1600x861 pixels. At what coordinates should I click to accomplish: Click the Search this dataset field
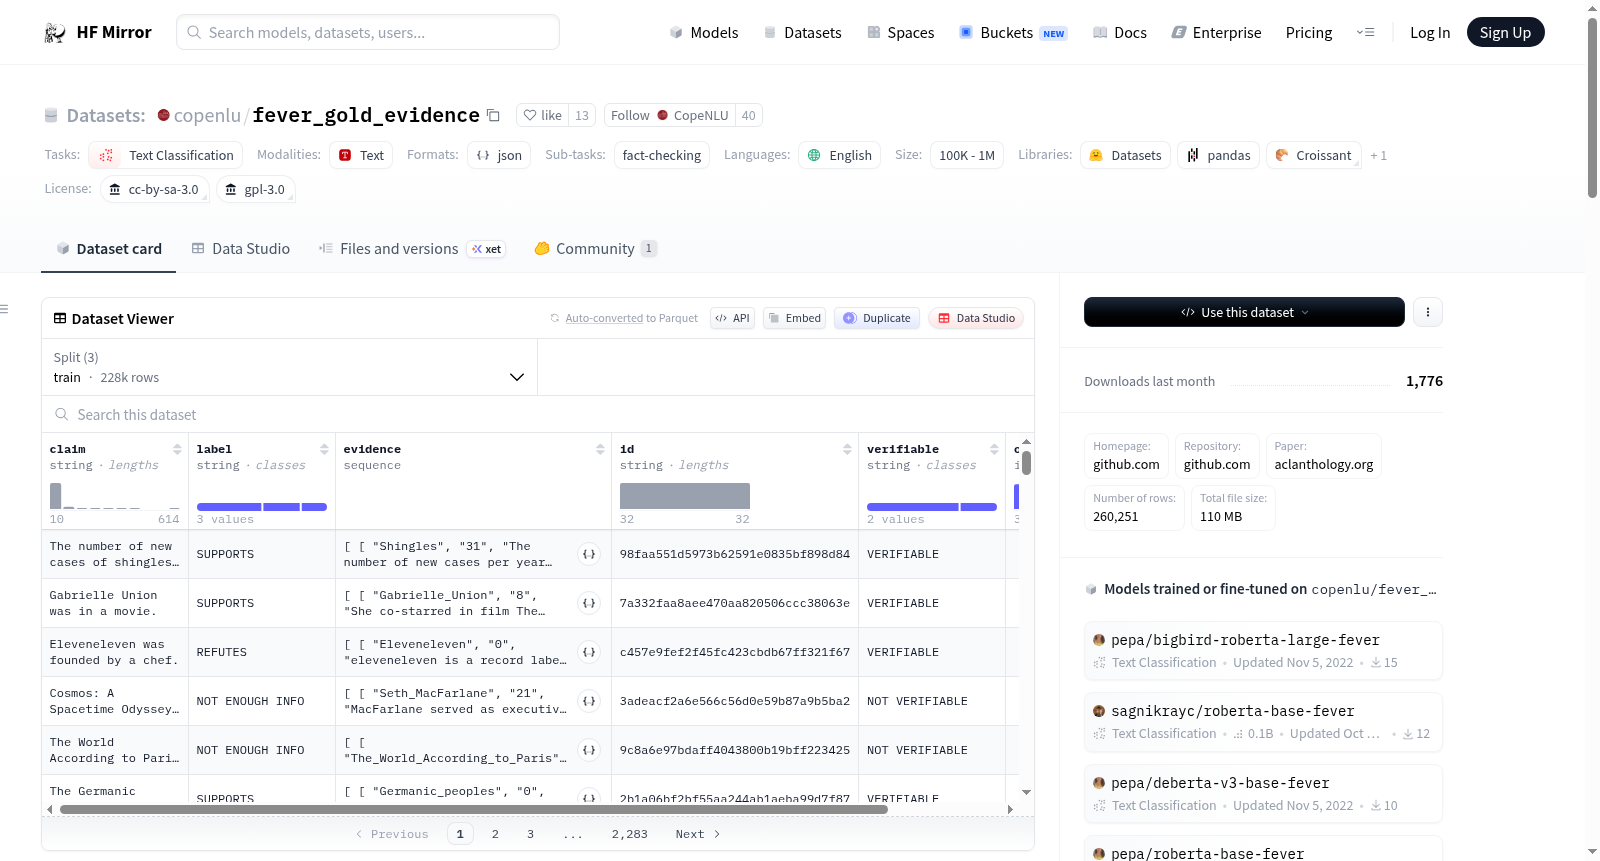tap(538, 414)
